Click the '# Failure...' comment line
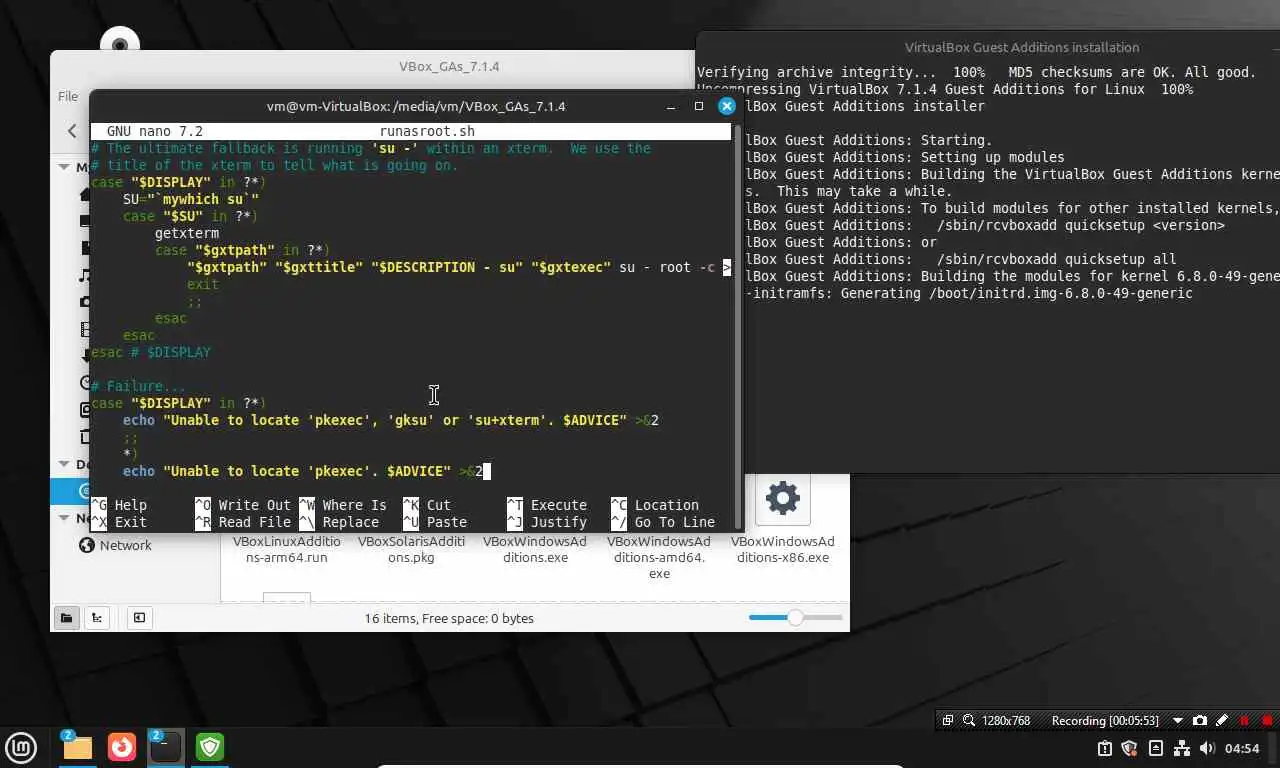Viewport: 1280px width, 768px height. [139, 386]
